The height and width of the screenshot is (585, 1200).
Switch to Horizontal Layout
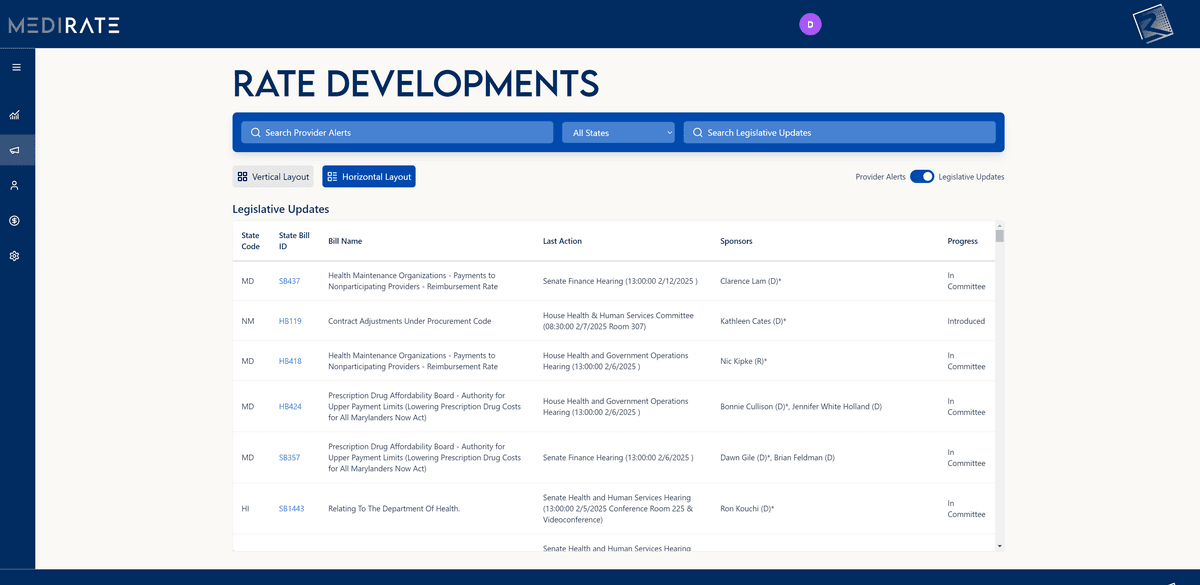point(369,176)
